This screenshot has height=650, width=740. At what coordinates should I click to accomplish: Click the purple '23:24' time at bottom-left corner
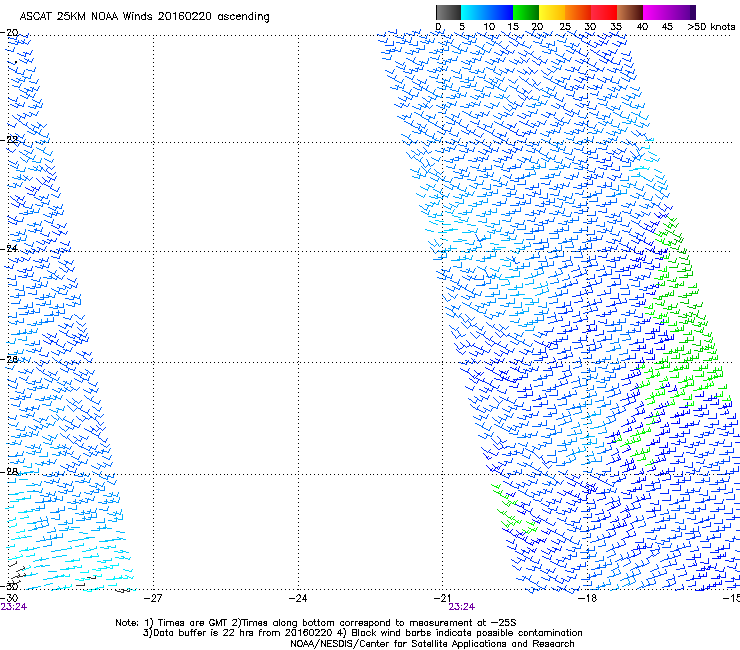[14, 607]
